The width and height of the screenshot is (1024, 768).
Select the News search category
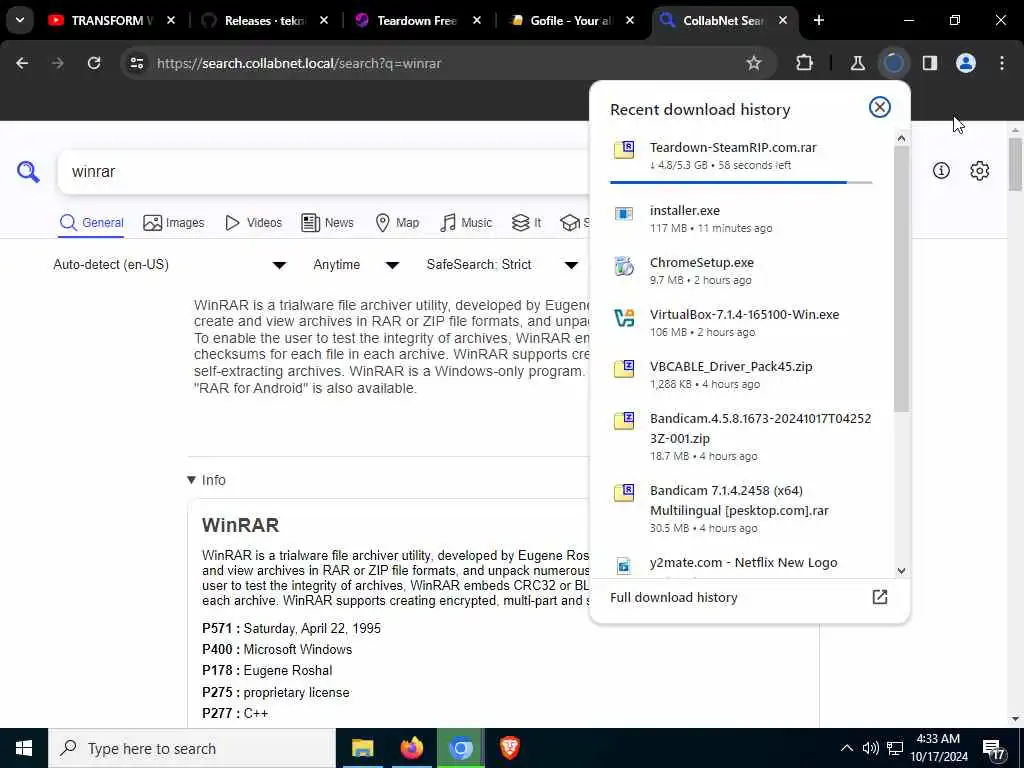click(327, 223)
